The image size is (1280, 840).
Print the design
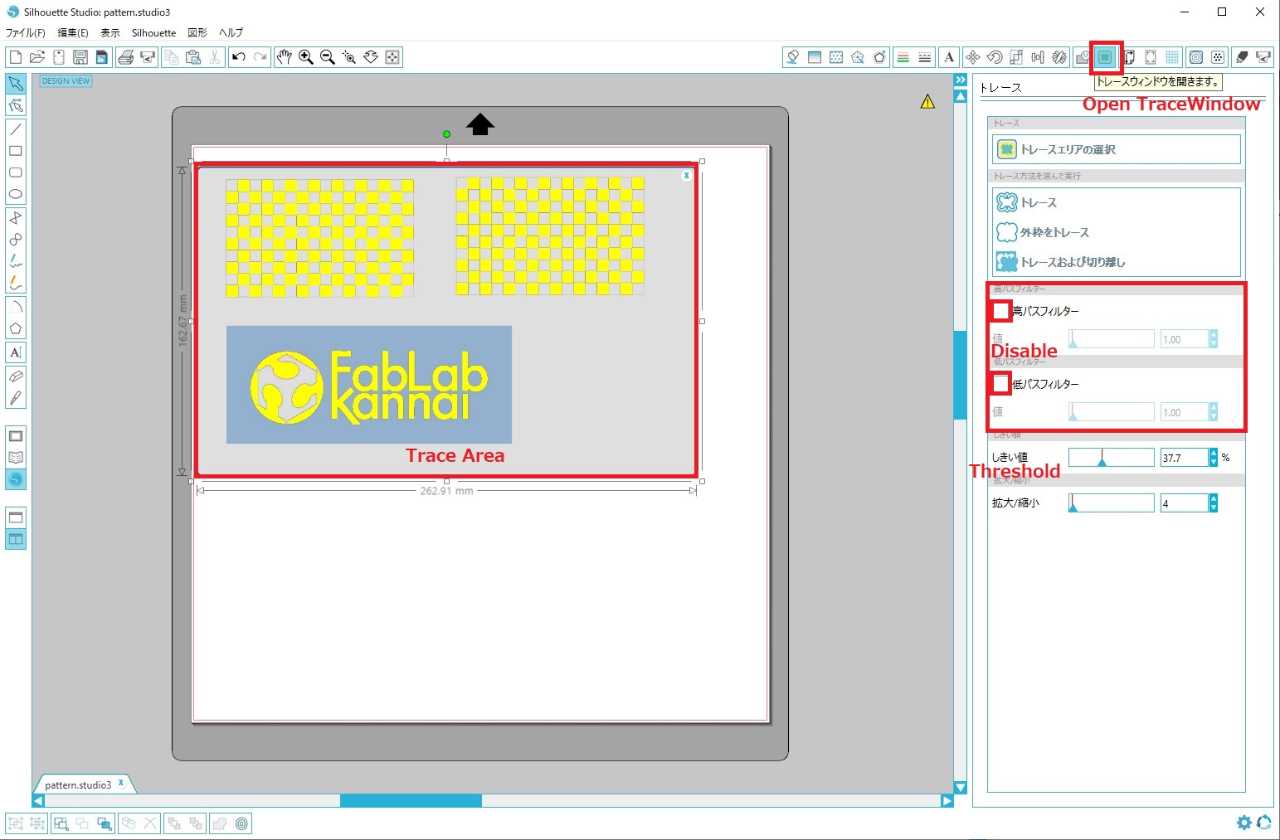point(126,57)
